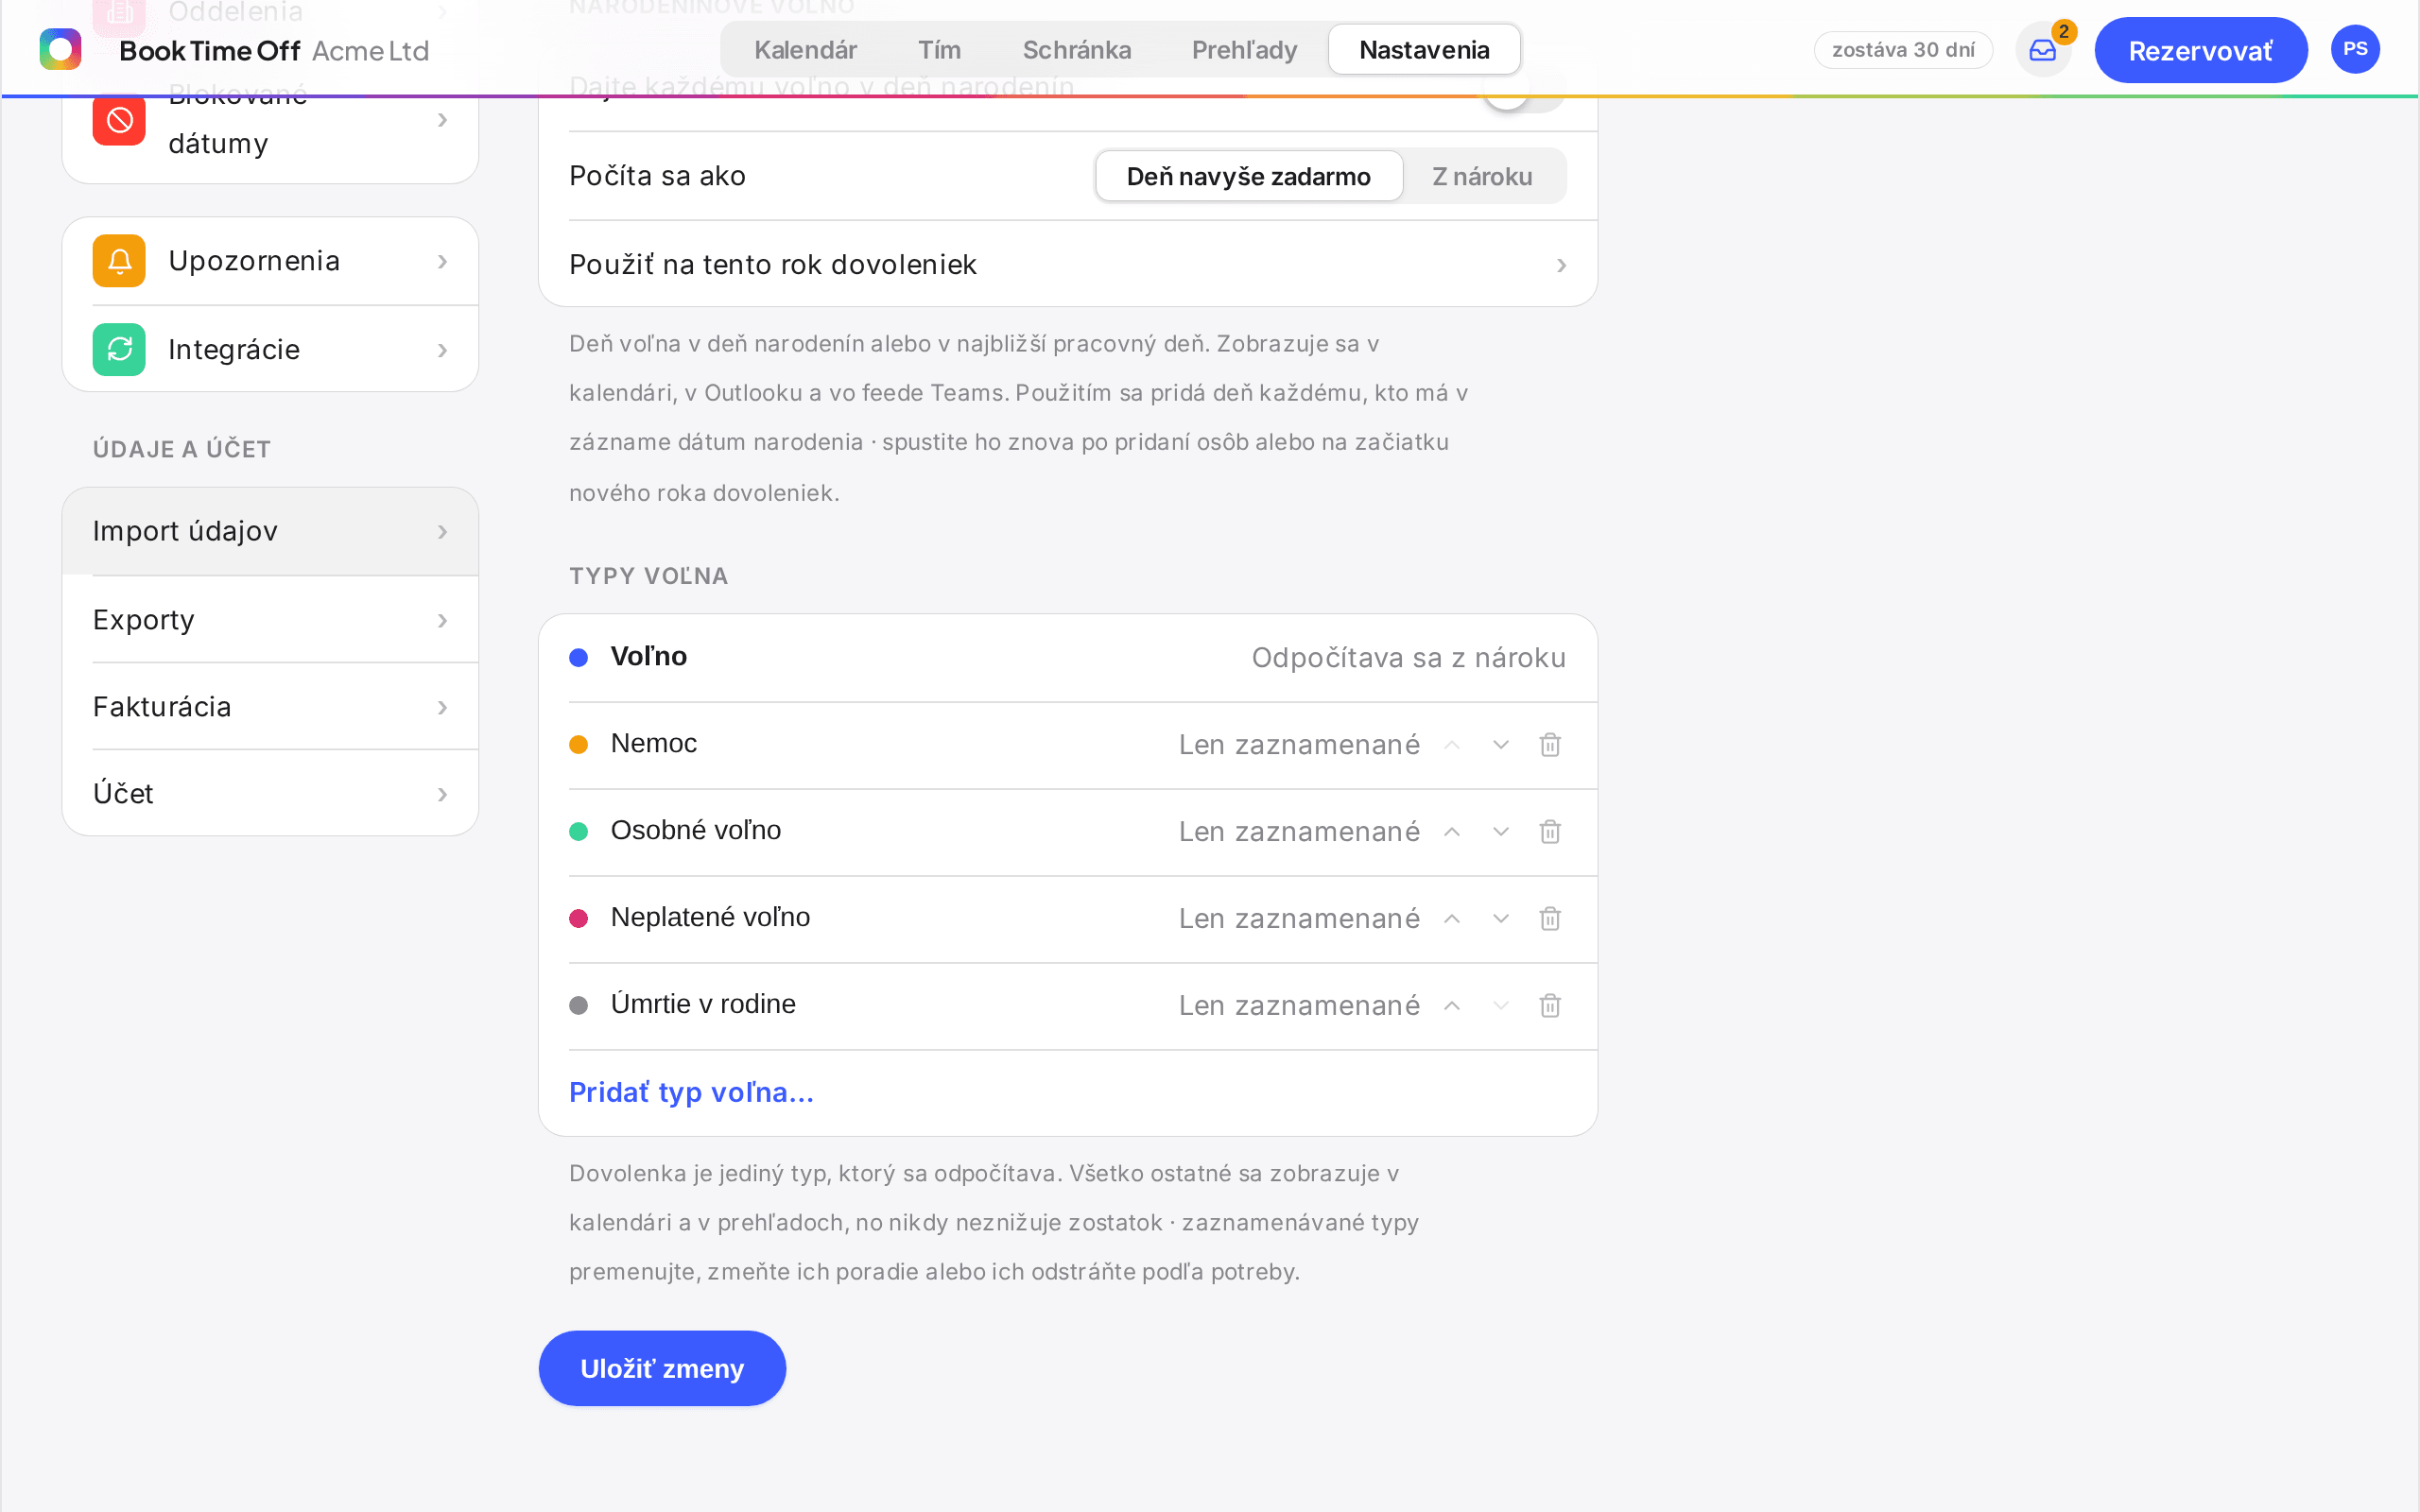Image resolution: width=2420 pixels, height=1512 pixels.
Task: Open Fakturácia settings section
Action: (270, 707)
